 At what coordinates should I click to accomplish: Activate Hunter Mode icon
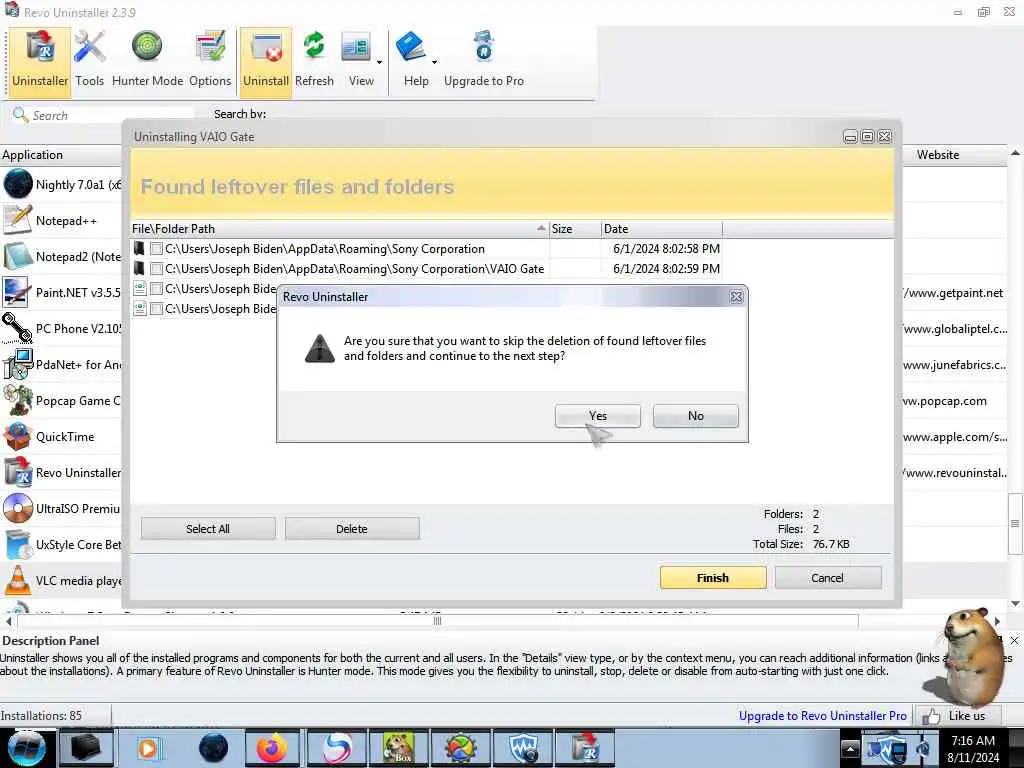[x=147, y=61]
